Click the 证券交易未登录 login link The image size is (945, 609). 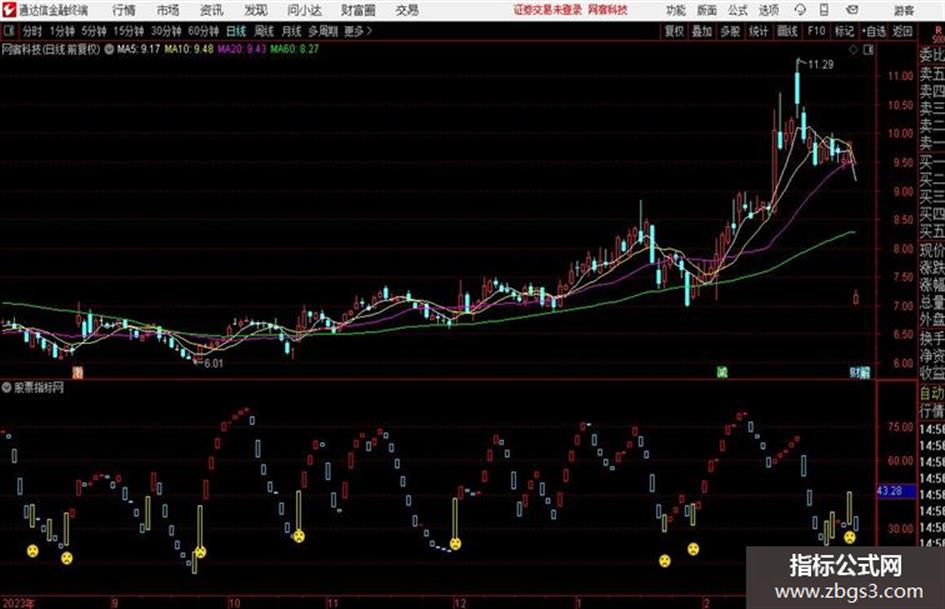(x=548, y=10)
